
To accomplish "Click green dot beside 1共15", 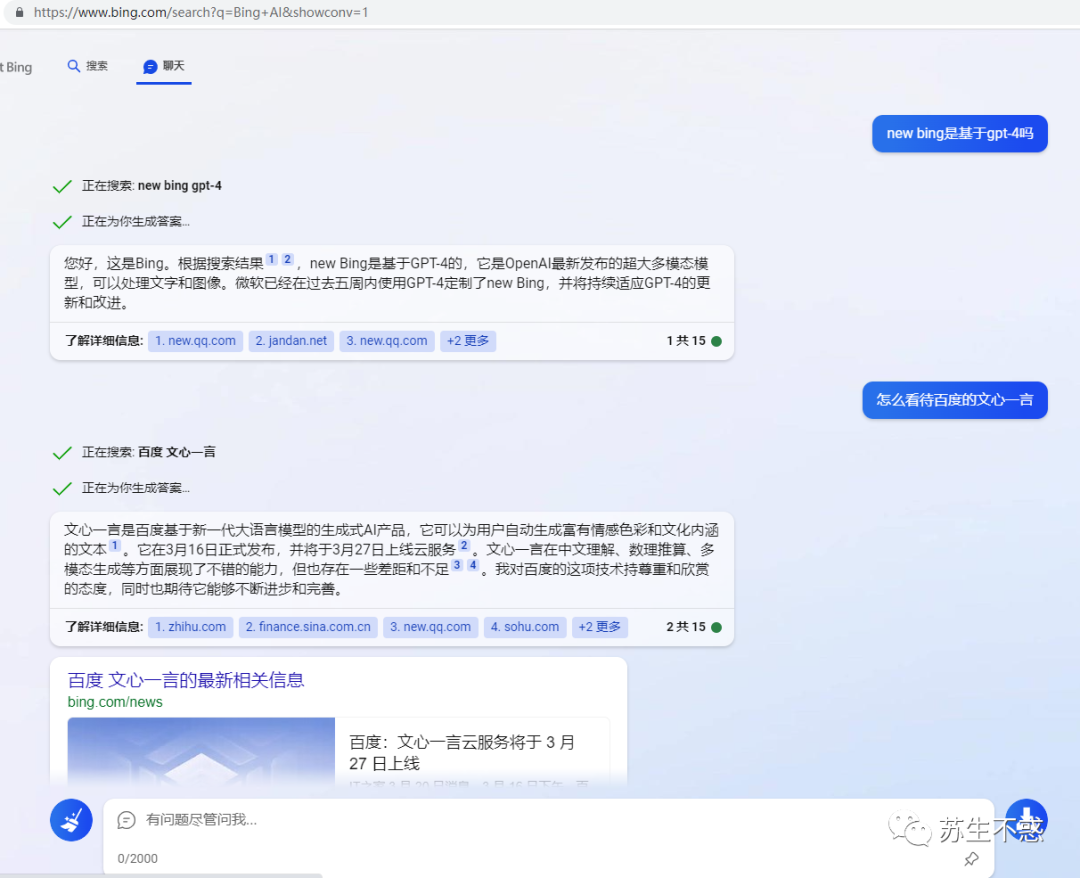I will (x=716, y=341).
